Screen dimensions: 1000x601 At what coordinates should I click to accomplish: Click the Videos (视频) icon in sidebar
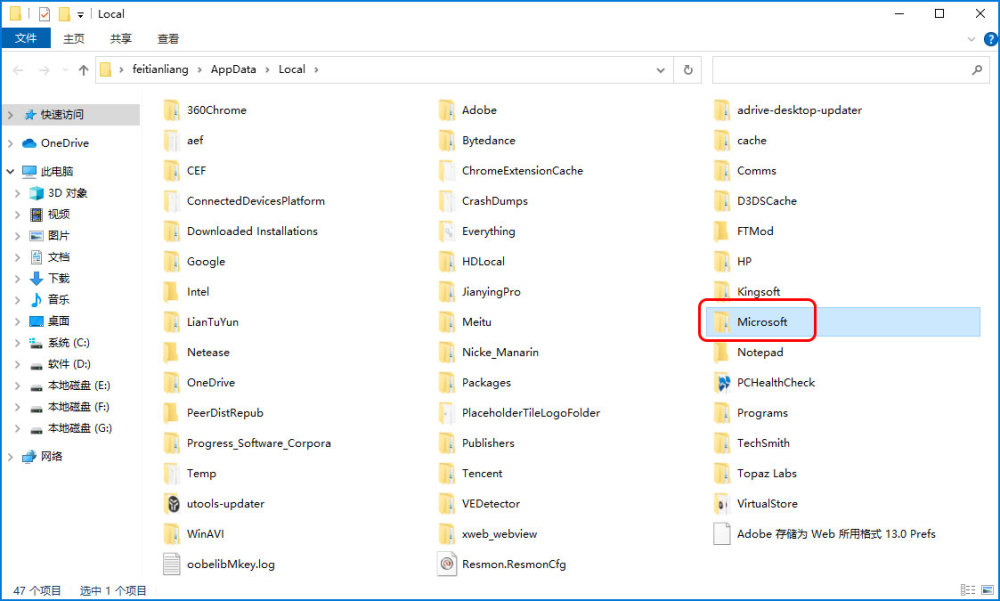pyautogui.click(x=37, y=214)
